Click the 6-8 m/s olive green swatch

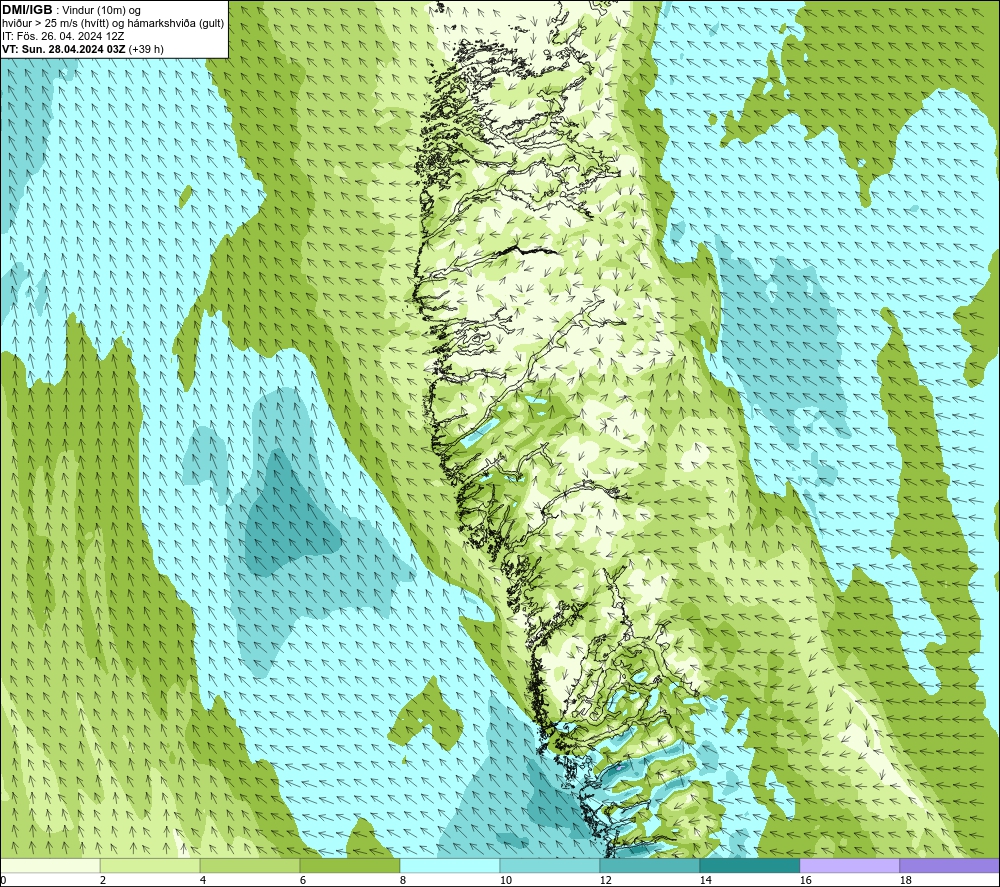(349, 866)
